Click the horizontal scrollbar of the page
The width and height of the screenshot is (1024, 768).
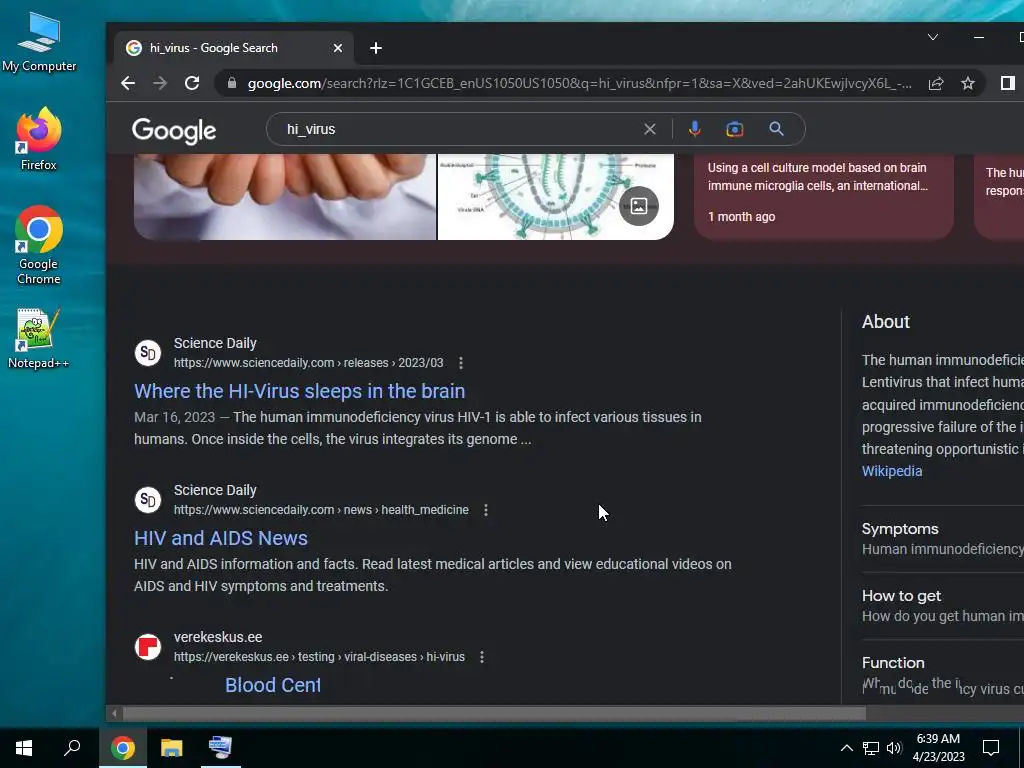(494, 714)
